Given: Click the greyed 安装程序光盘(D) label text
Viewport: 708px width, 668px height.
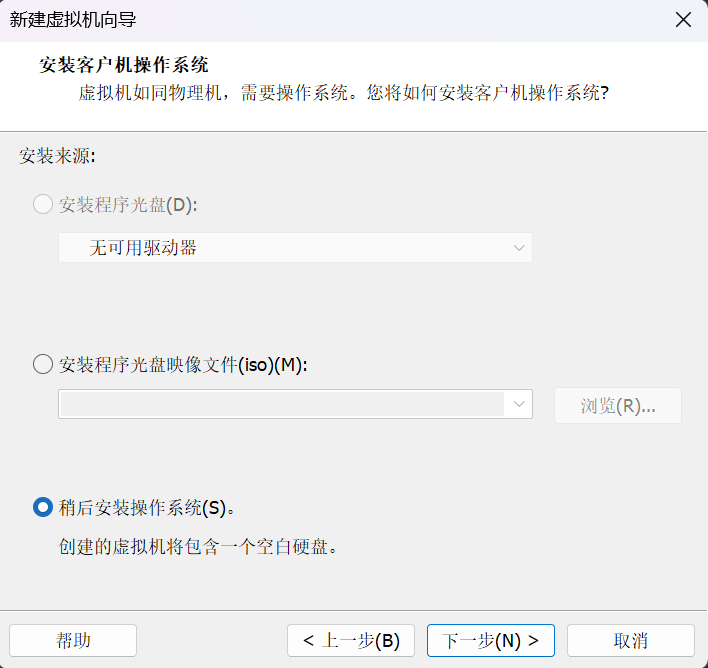Looking at the screenshot, I should [x=128, y=205].
